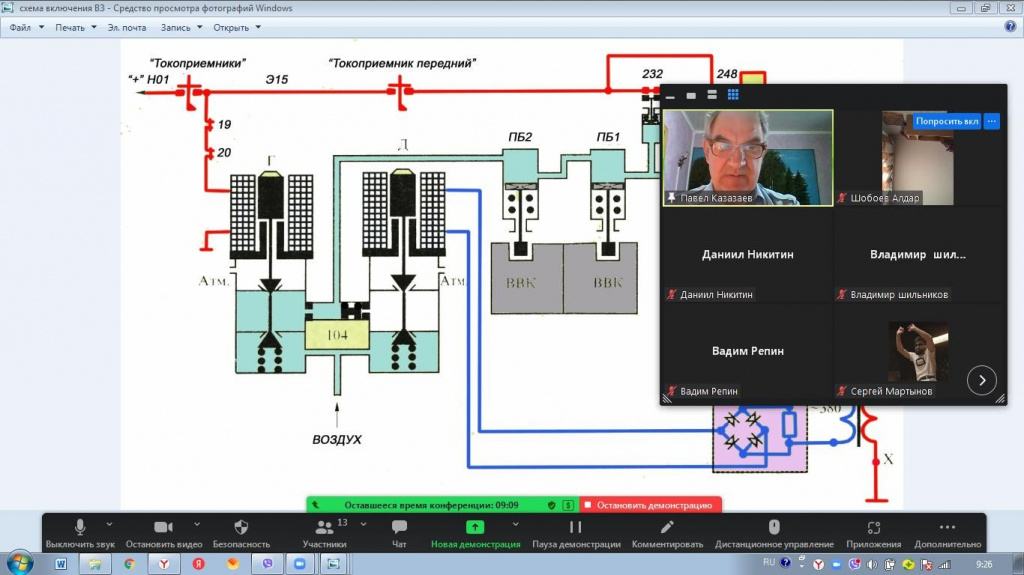Open the audio options arrow next to microphone
Screen dimensions: 1024x575
(109, 524)
